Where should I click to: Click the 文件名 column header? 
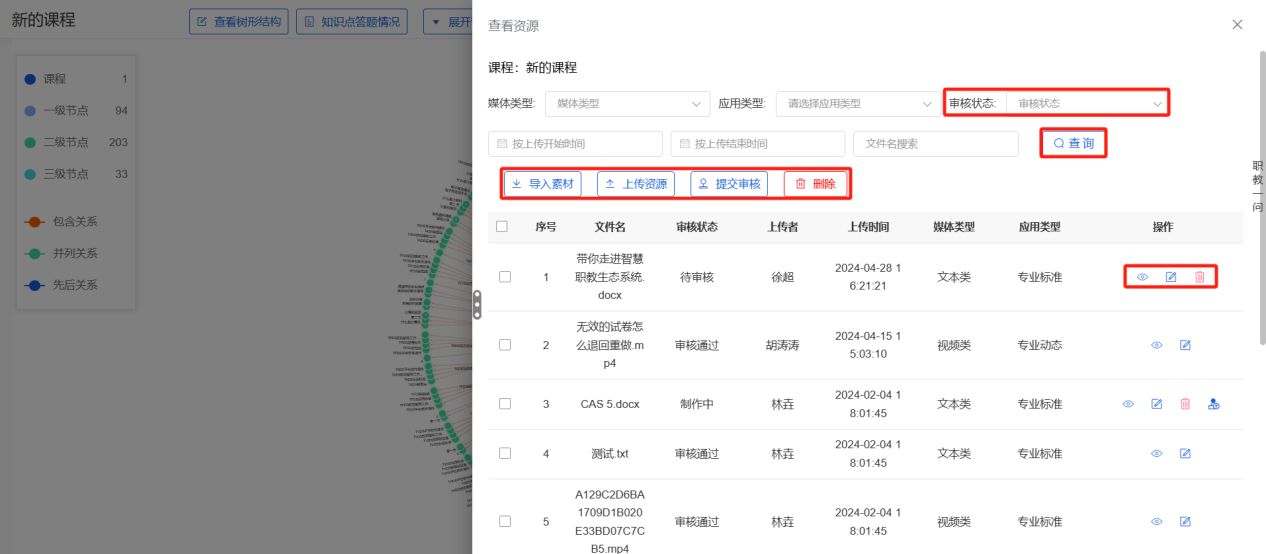(610, 227)
